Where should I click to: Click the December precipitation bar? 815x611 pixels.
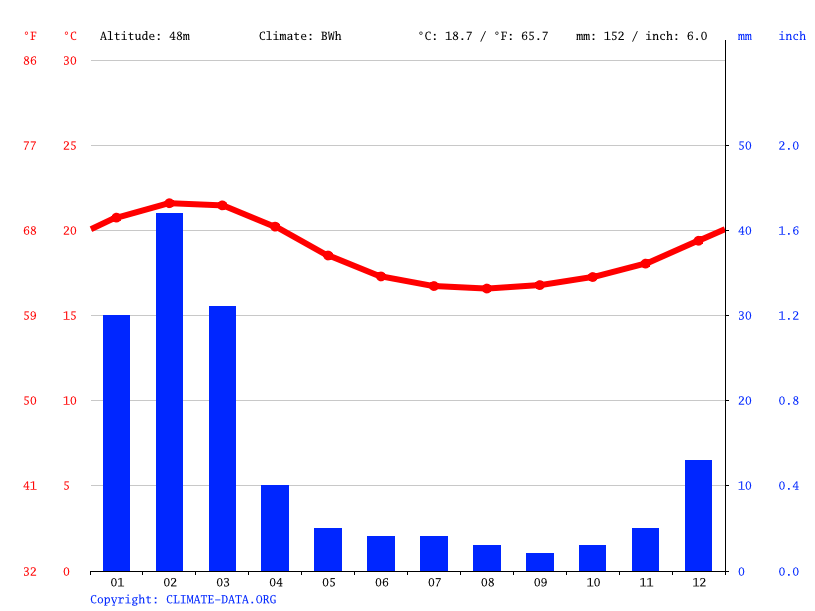pyautogui.click(x=698, y=515)
